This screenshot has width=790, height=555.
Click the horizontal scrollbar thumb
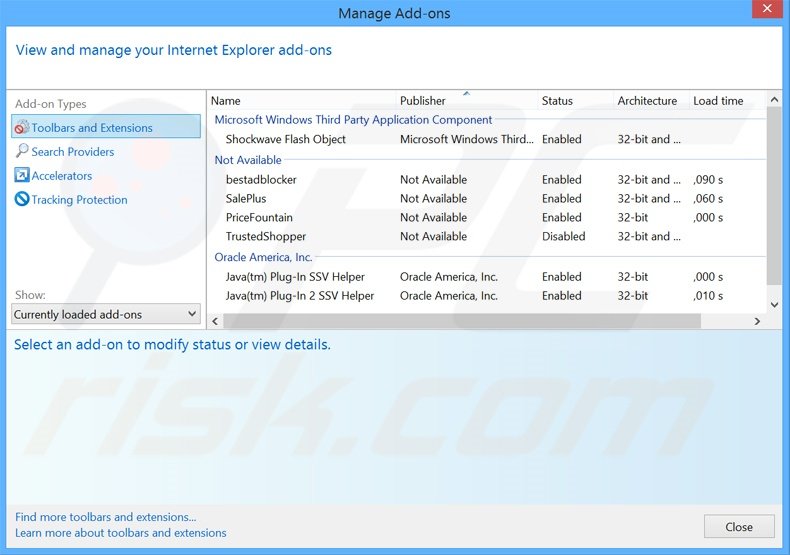pos(462,321)
